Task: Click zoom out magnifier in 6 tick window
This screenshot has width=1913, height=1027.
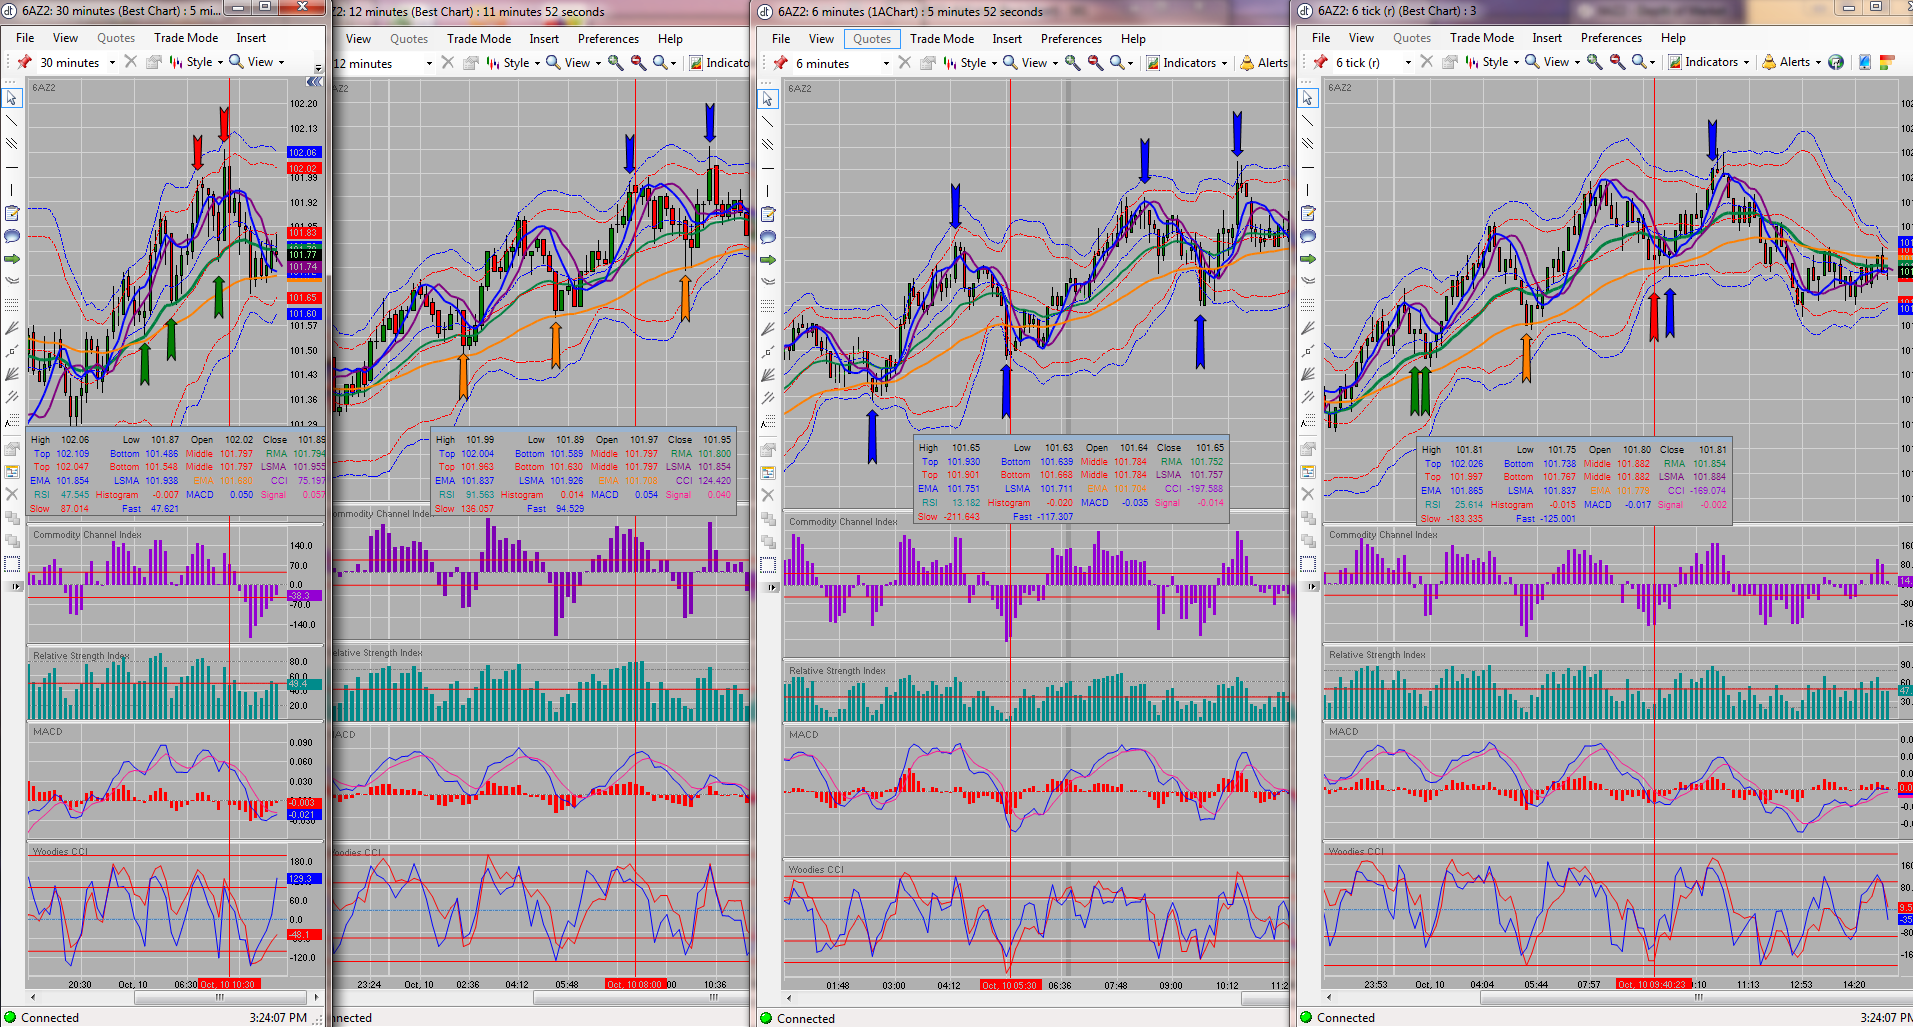Action: (x=1617, y=61)
